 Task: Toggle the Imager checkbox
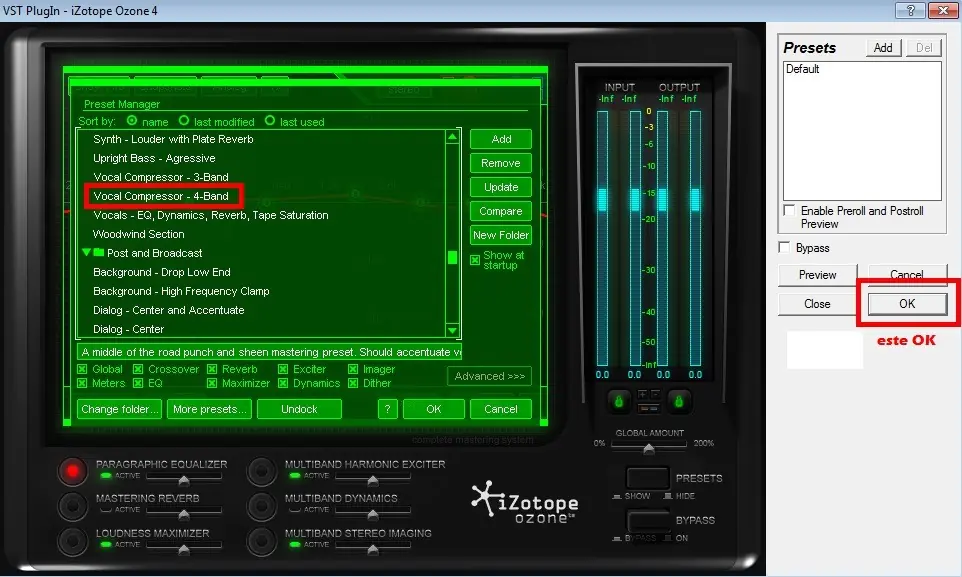tap(353, 369)
